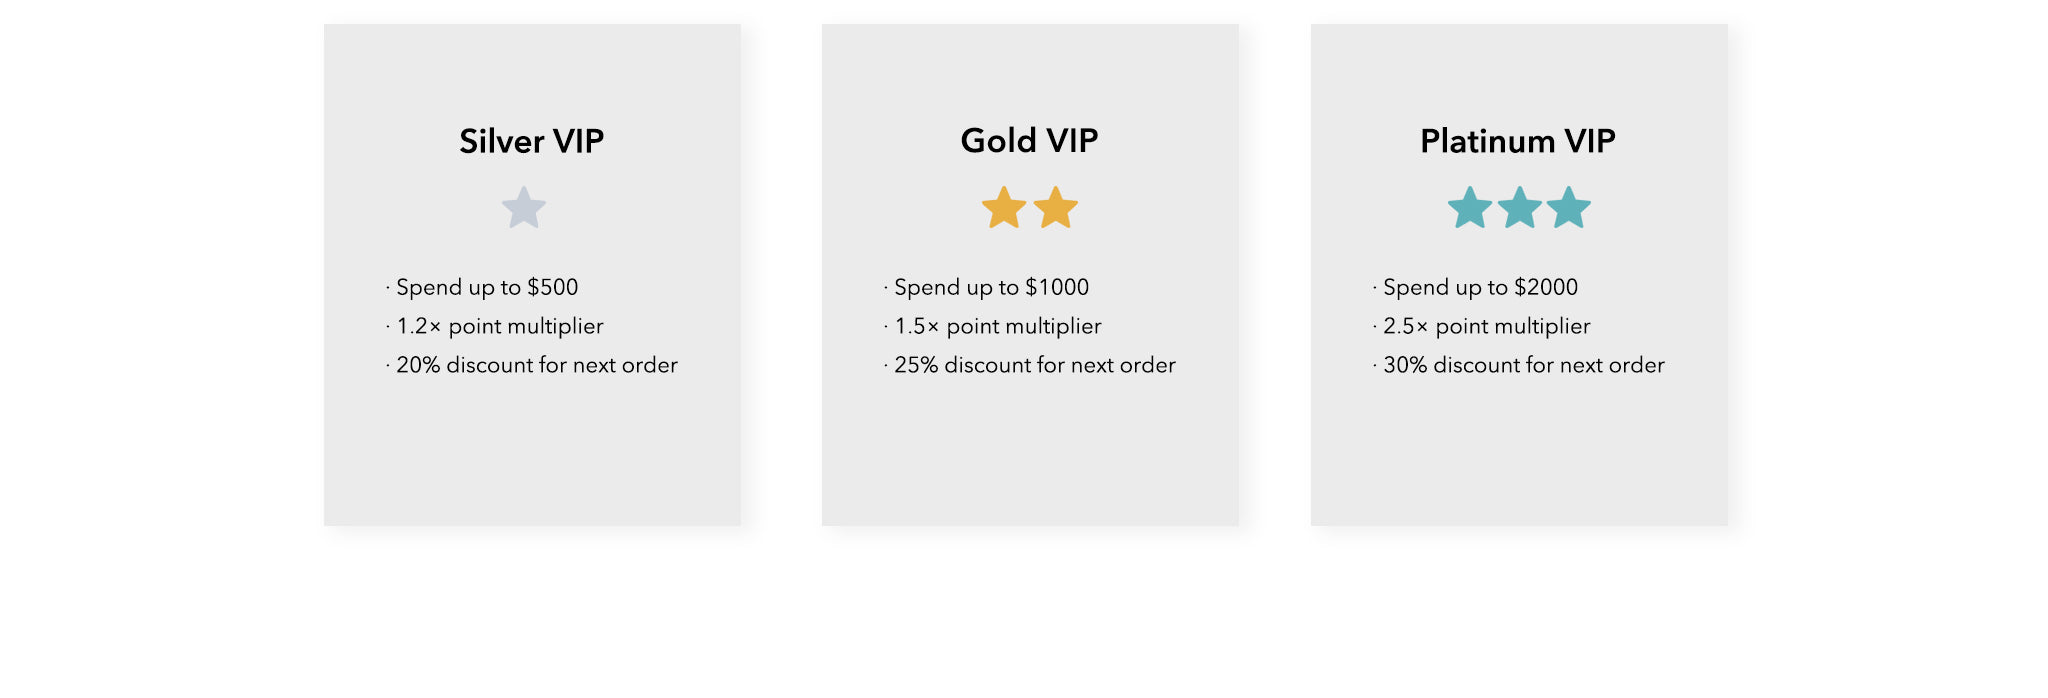Select the Silver VIP heading
The image size is (2048, 698).
(532, 141)
